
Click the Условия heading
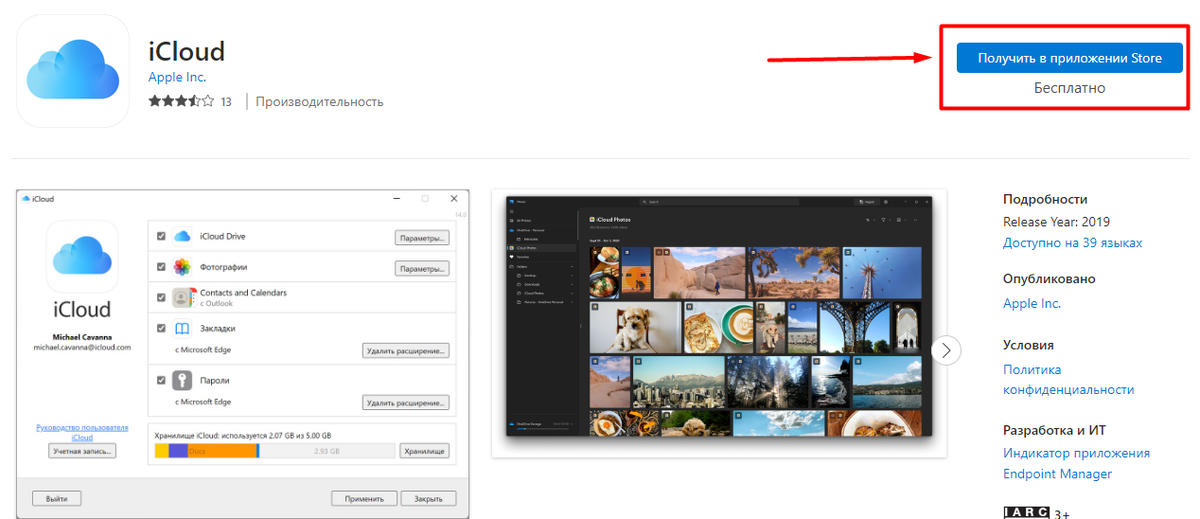(x=1029, y=345)
